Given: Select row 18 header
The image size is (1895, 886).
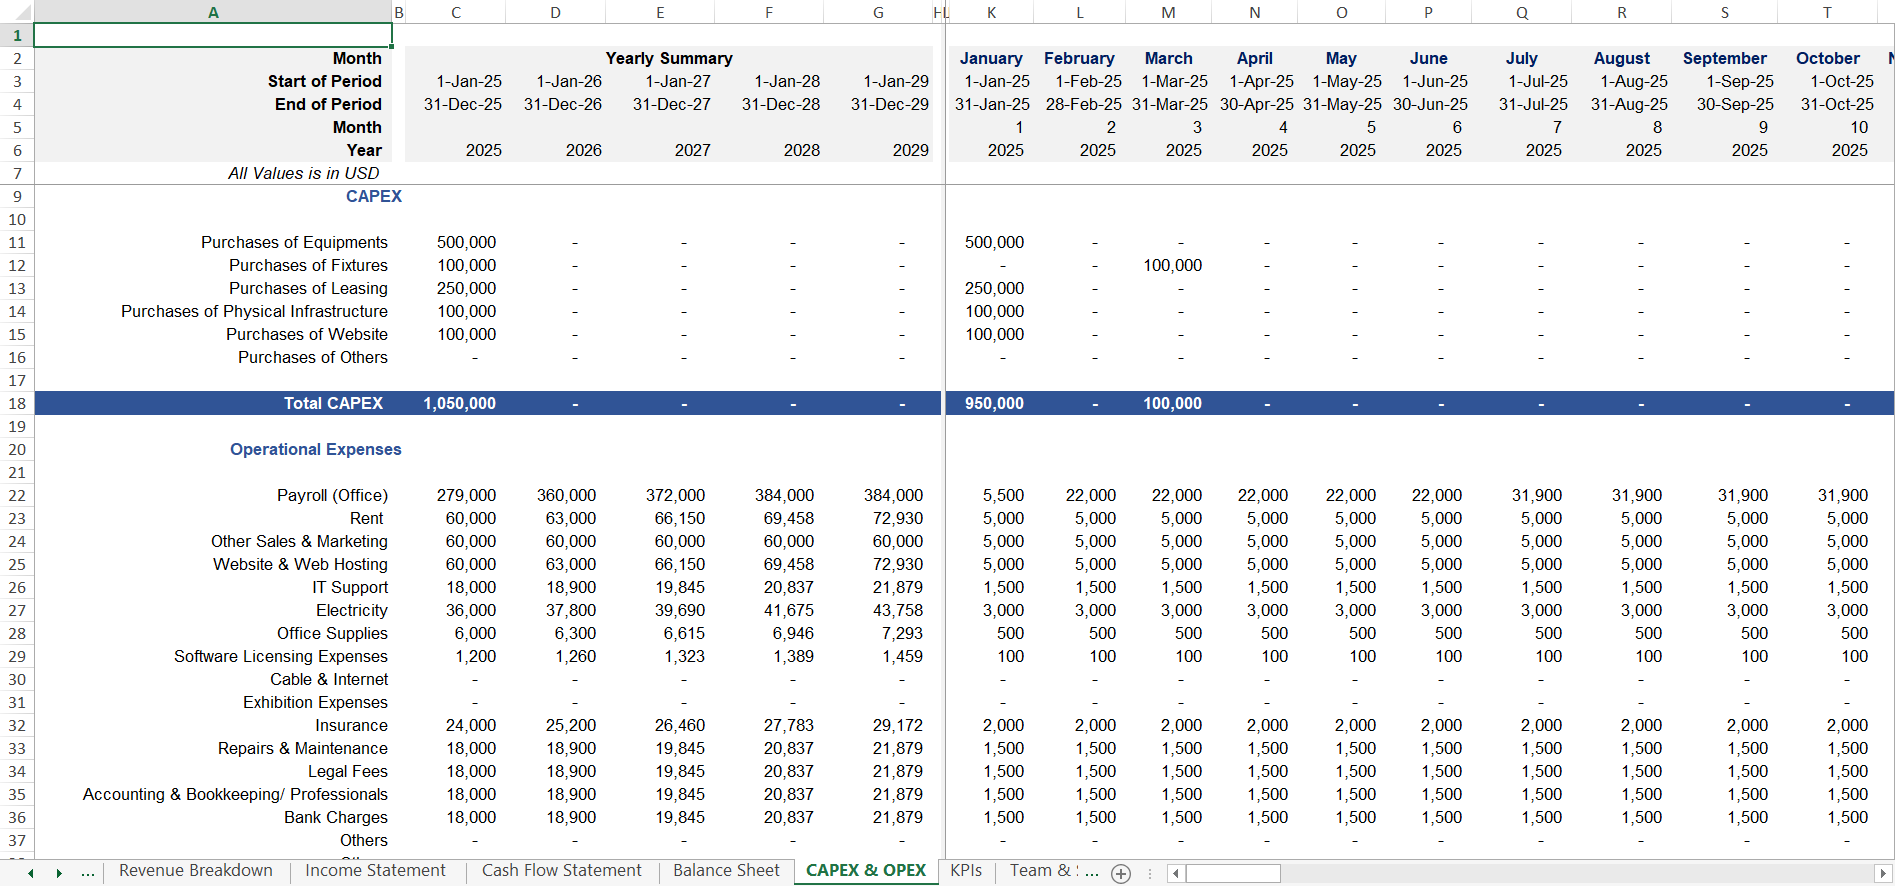Looking at the screenshot, I should tap(17, 403).
